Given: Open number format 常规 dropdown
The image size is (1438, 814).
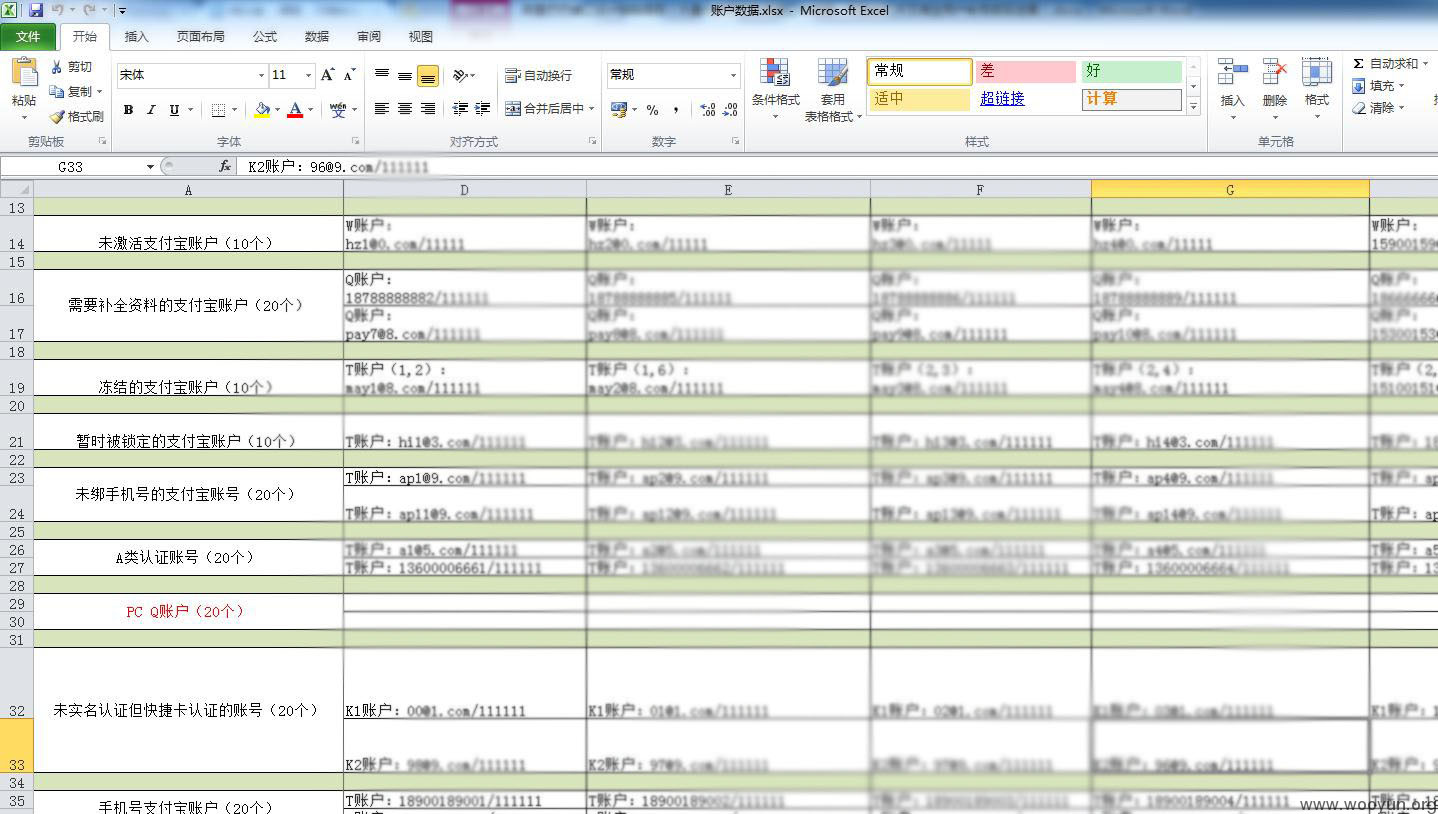Looking at the screenshot, I should click(x=733, y=75).
